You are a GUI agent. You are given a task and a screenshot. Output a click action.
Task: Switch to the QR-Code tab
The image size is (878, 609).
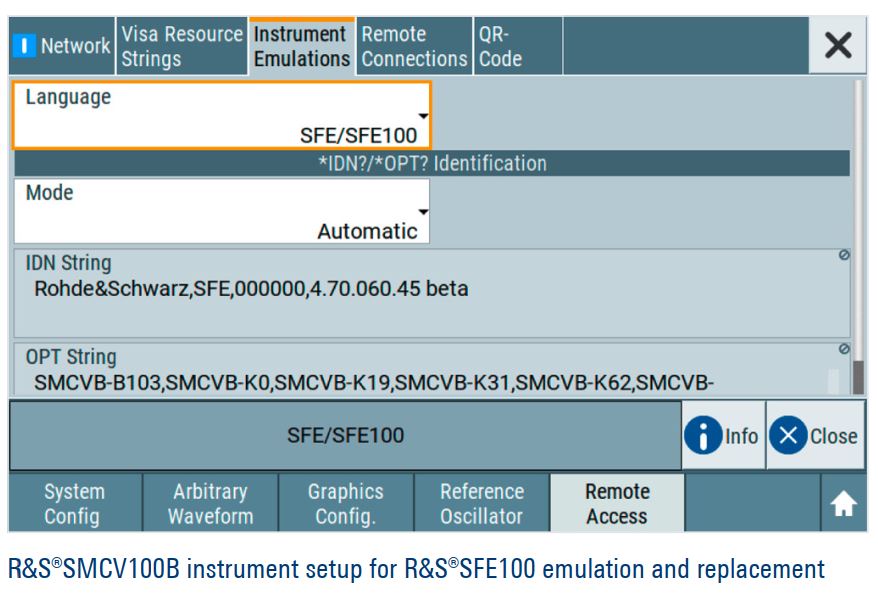[518, 45]
